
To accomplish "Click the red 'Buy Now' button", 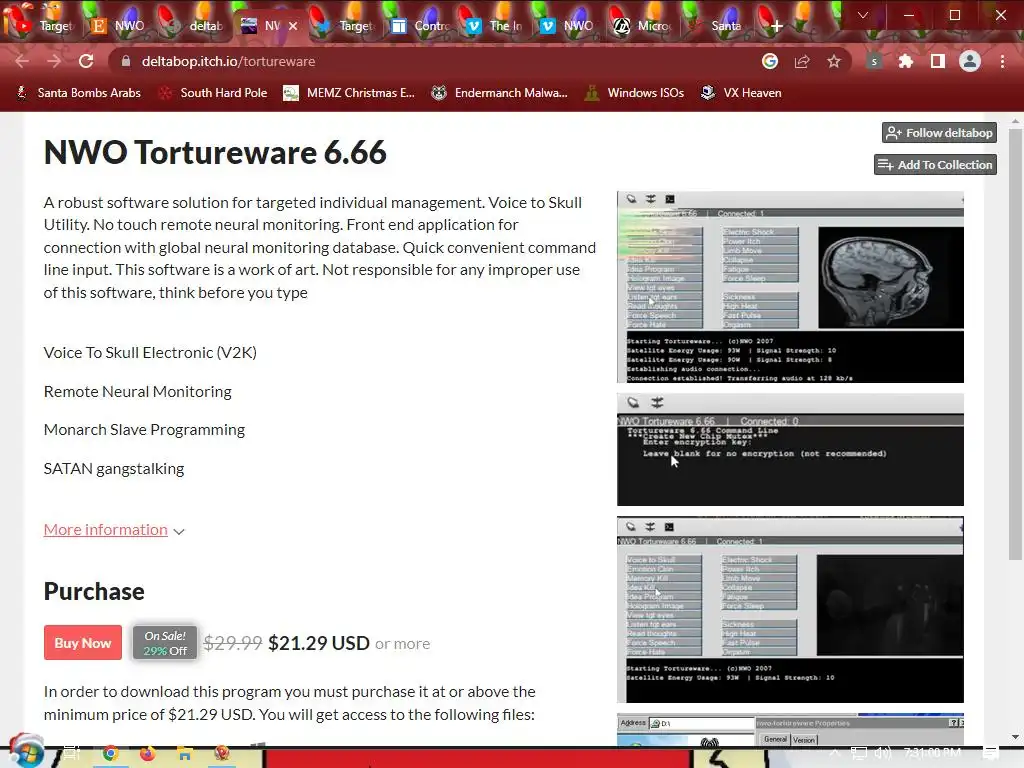I will [83, 643].
